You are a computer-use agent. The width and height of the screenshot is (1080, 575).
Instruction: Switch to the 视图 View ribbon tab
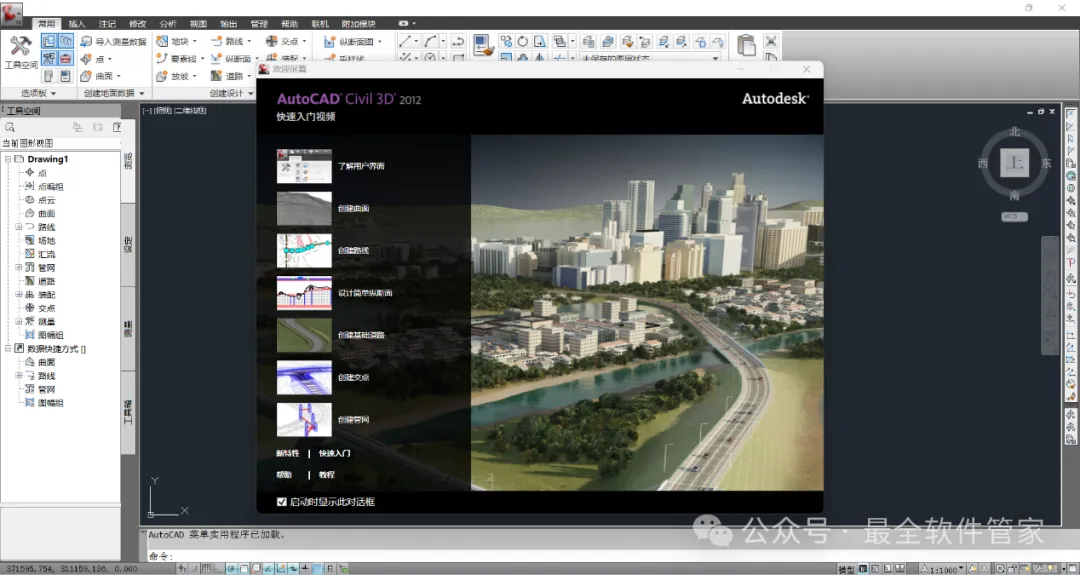click(x=198, y=23)
